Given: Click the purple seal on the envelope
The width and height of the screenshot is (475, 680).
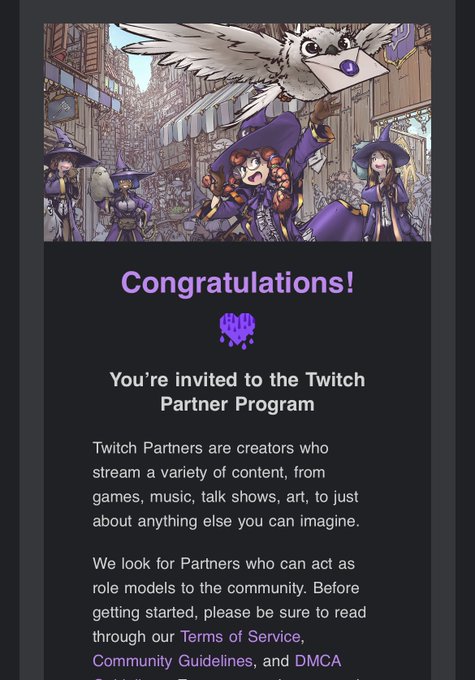Looking at the screenshot, I should point(348,68).
